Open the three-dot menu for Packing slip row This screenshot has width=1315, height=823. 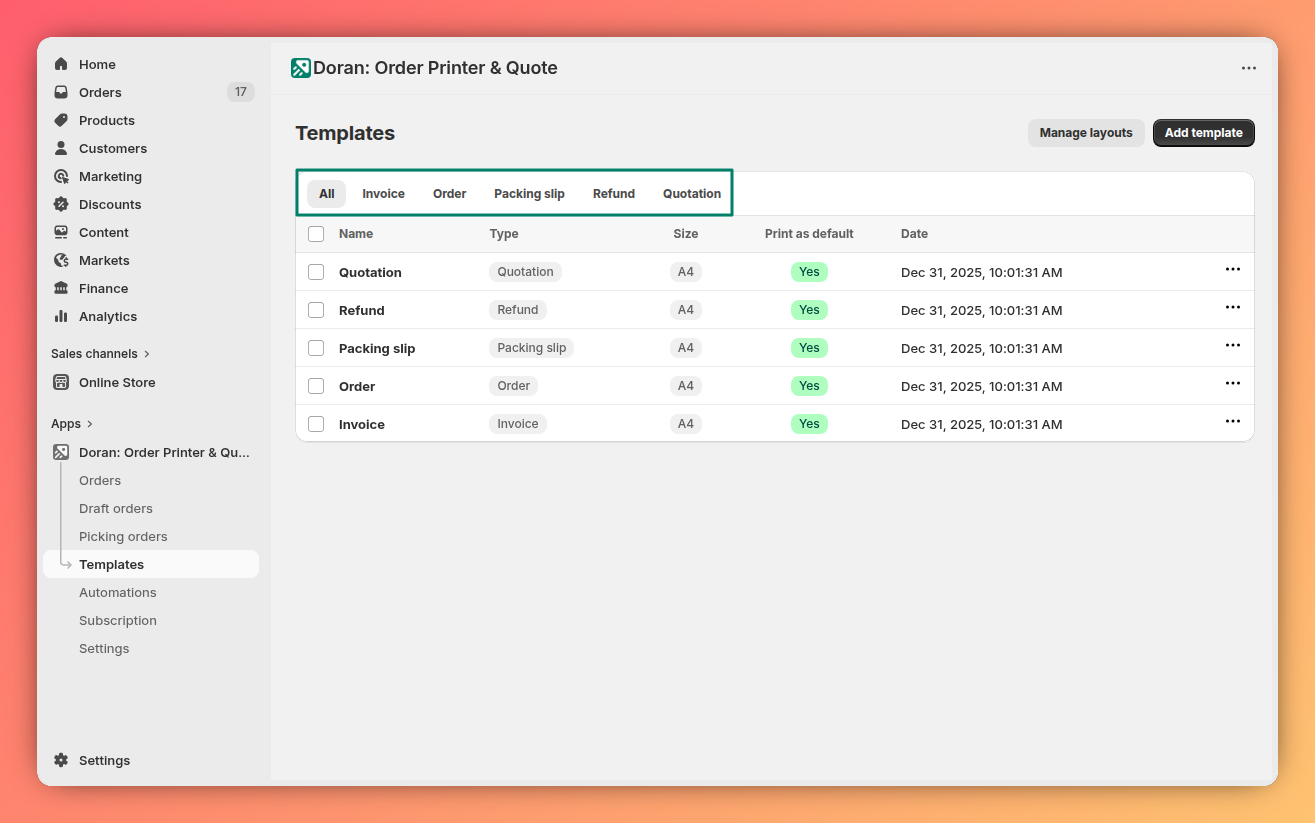pos(1233,346)
